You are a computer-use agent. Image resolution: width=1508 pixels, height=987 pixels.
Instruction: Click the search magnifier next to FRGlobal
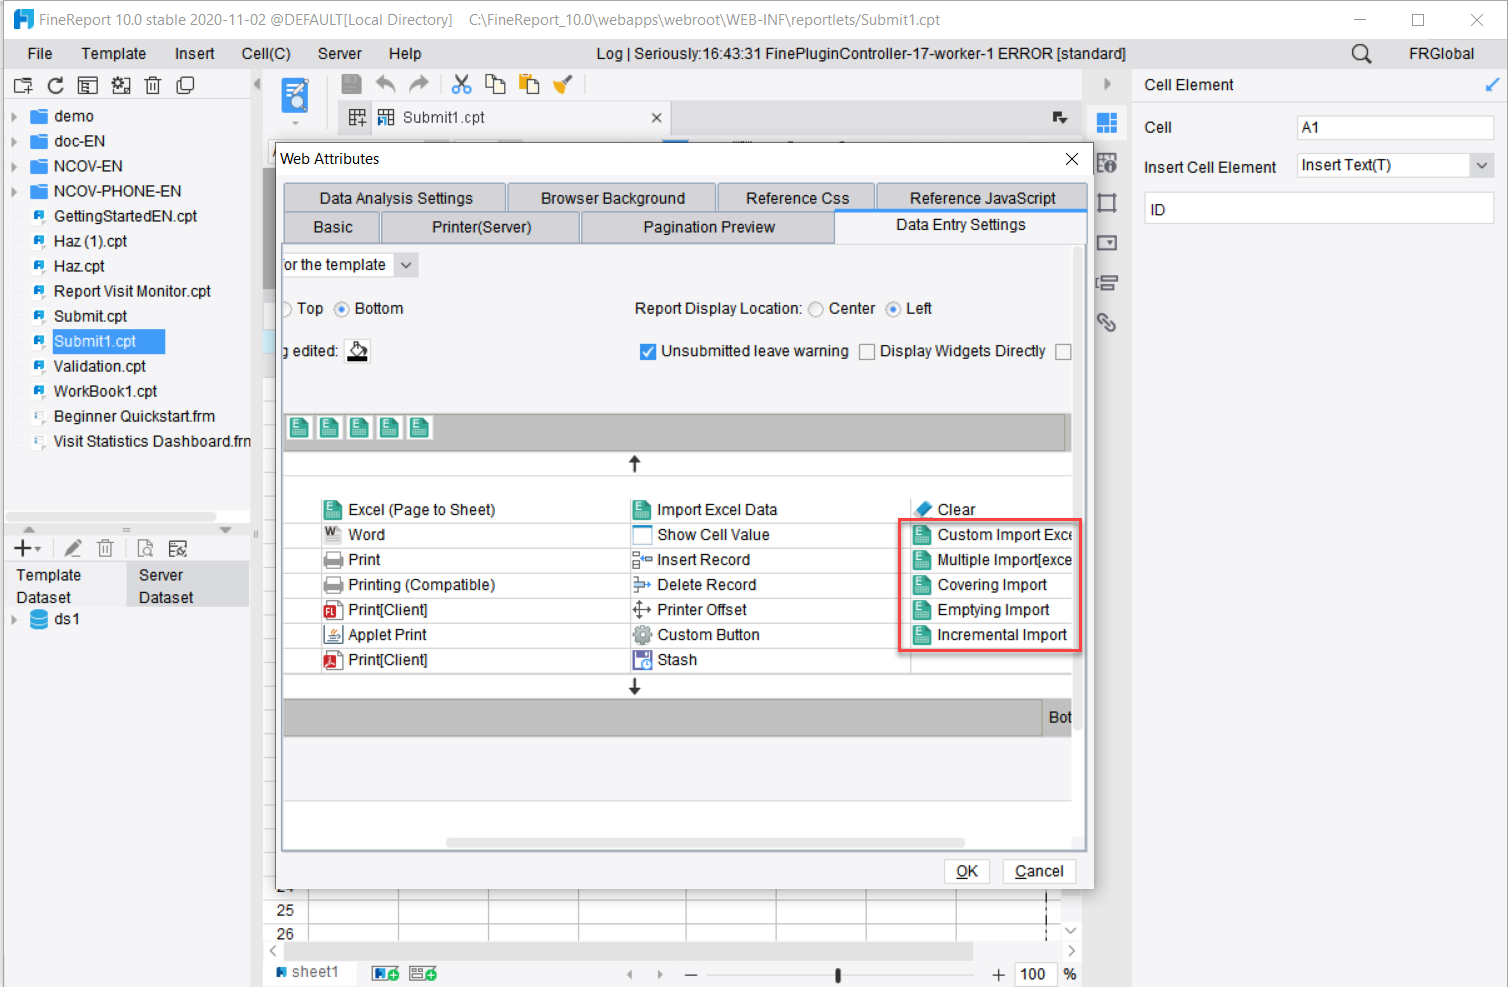pyautogui.click(x=1361, y=54)
